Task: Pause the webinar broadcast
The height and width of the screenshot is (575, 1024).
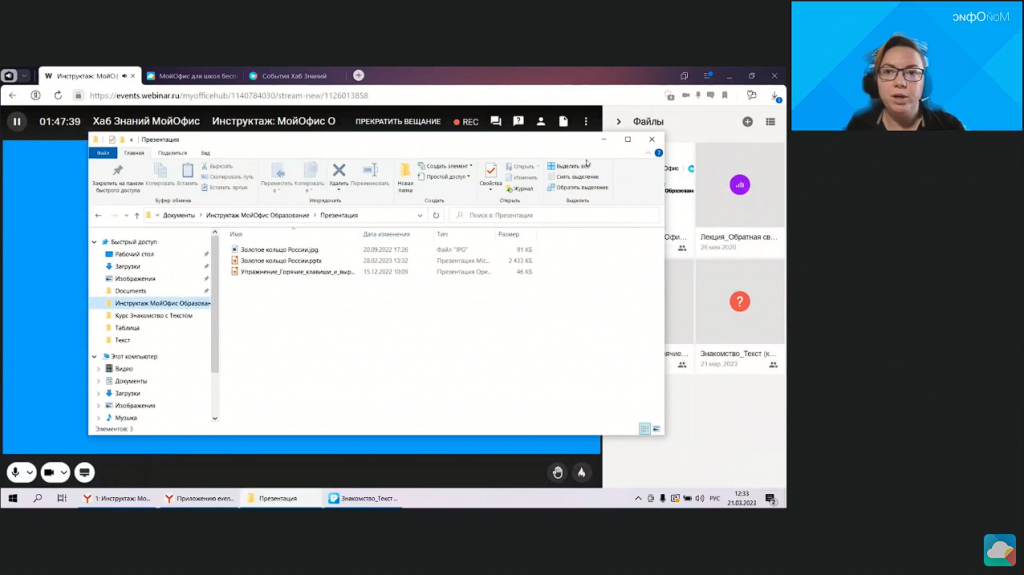Action: pyautogui.click(x=17, y=122)
